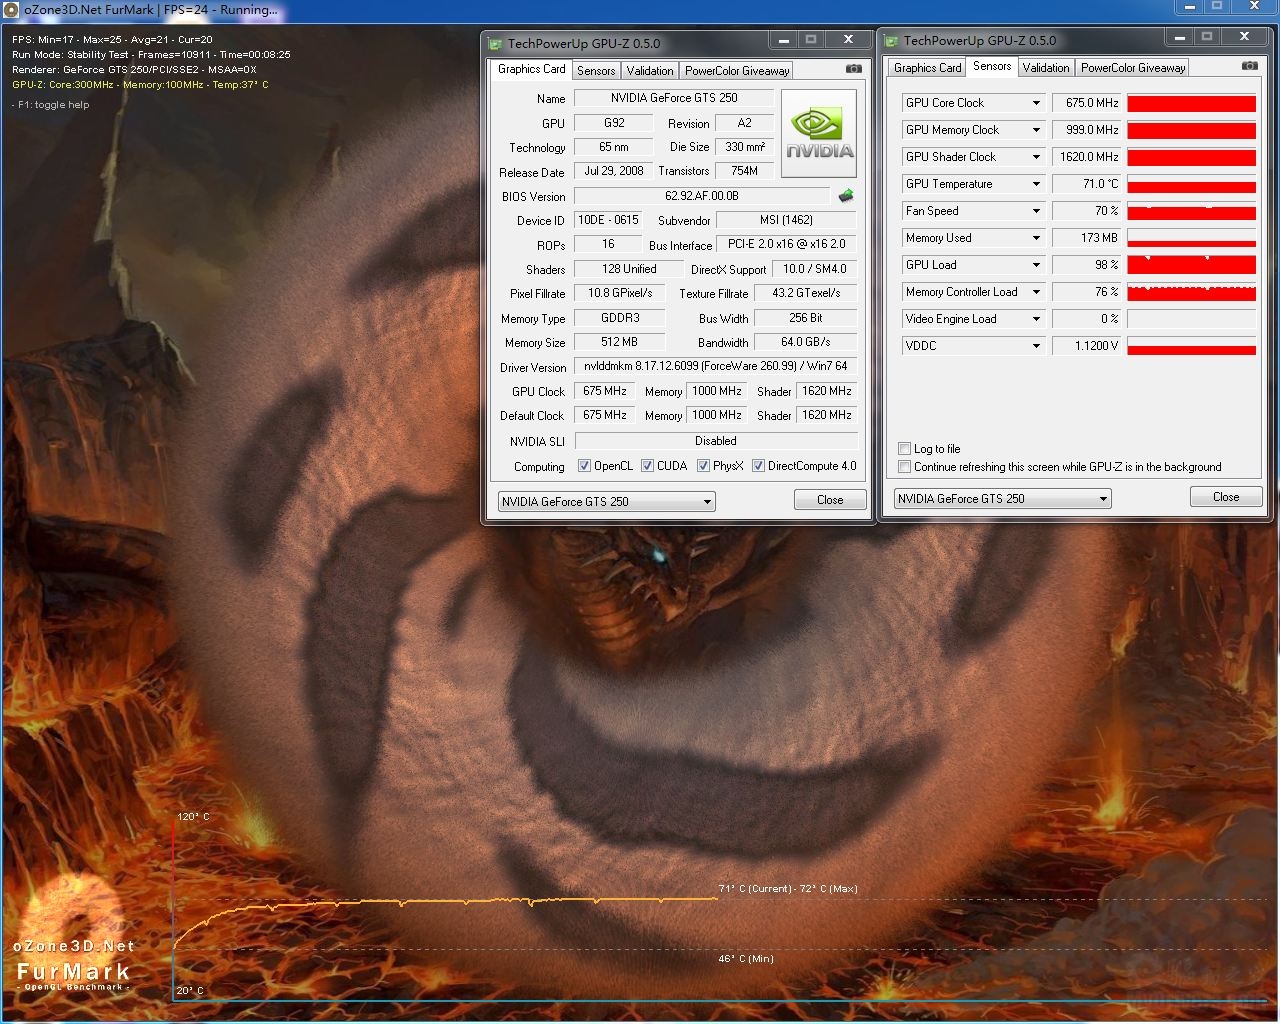The image size is (1280, 1024).
Task: Open GPU selector dropdown in Sensors window
Action: click(x=1002, y=499)
